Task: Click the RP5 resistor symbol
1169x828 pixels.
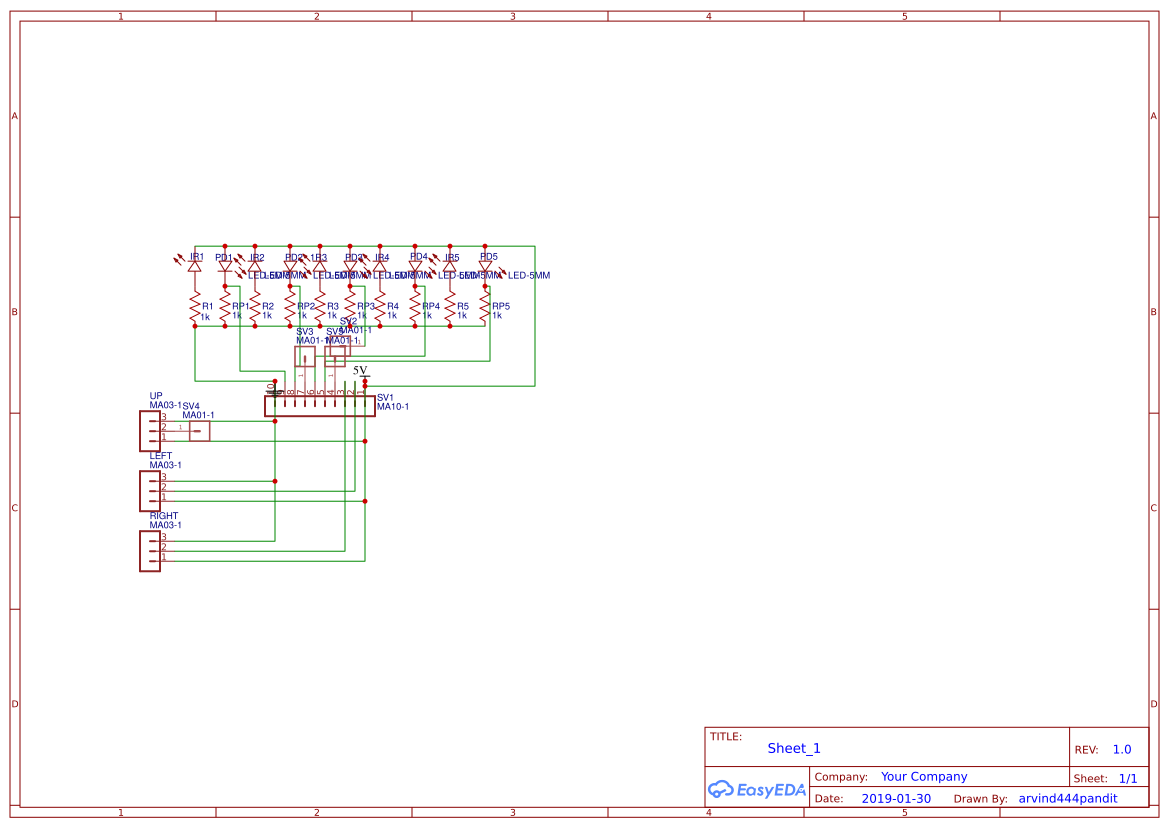Action: click(x=484, y=306)
